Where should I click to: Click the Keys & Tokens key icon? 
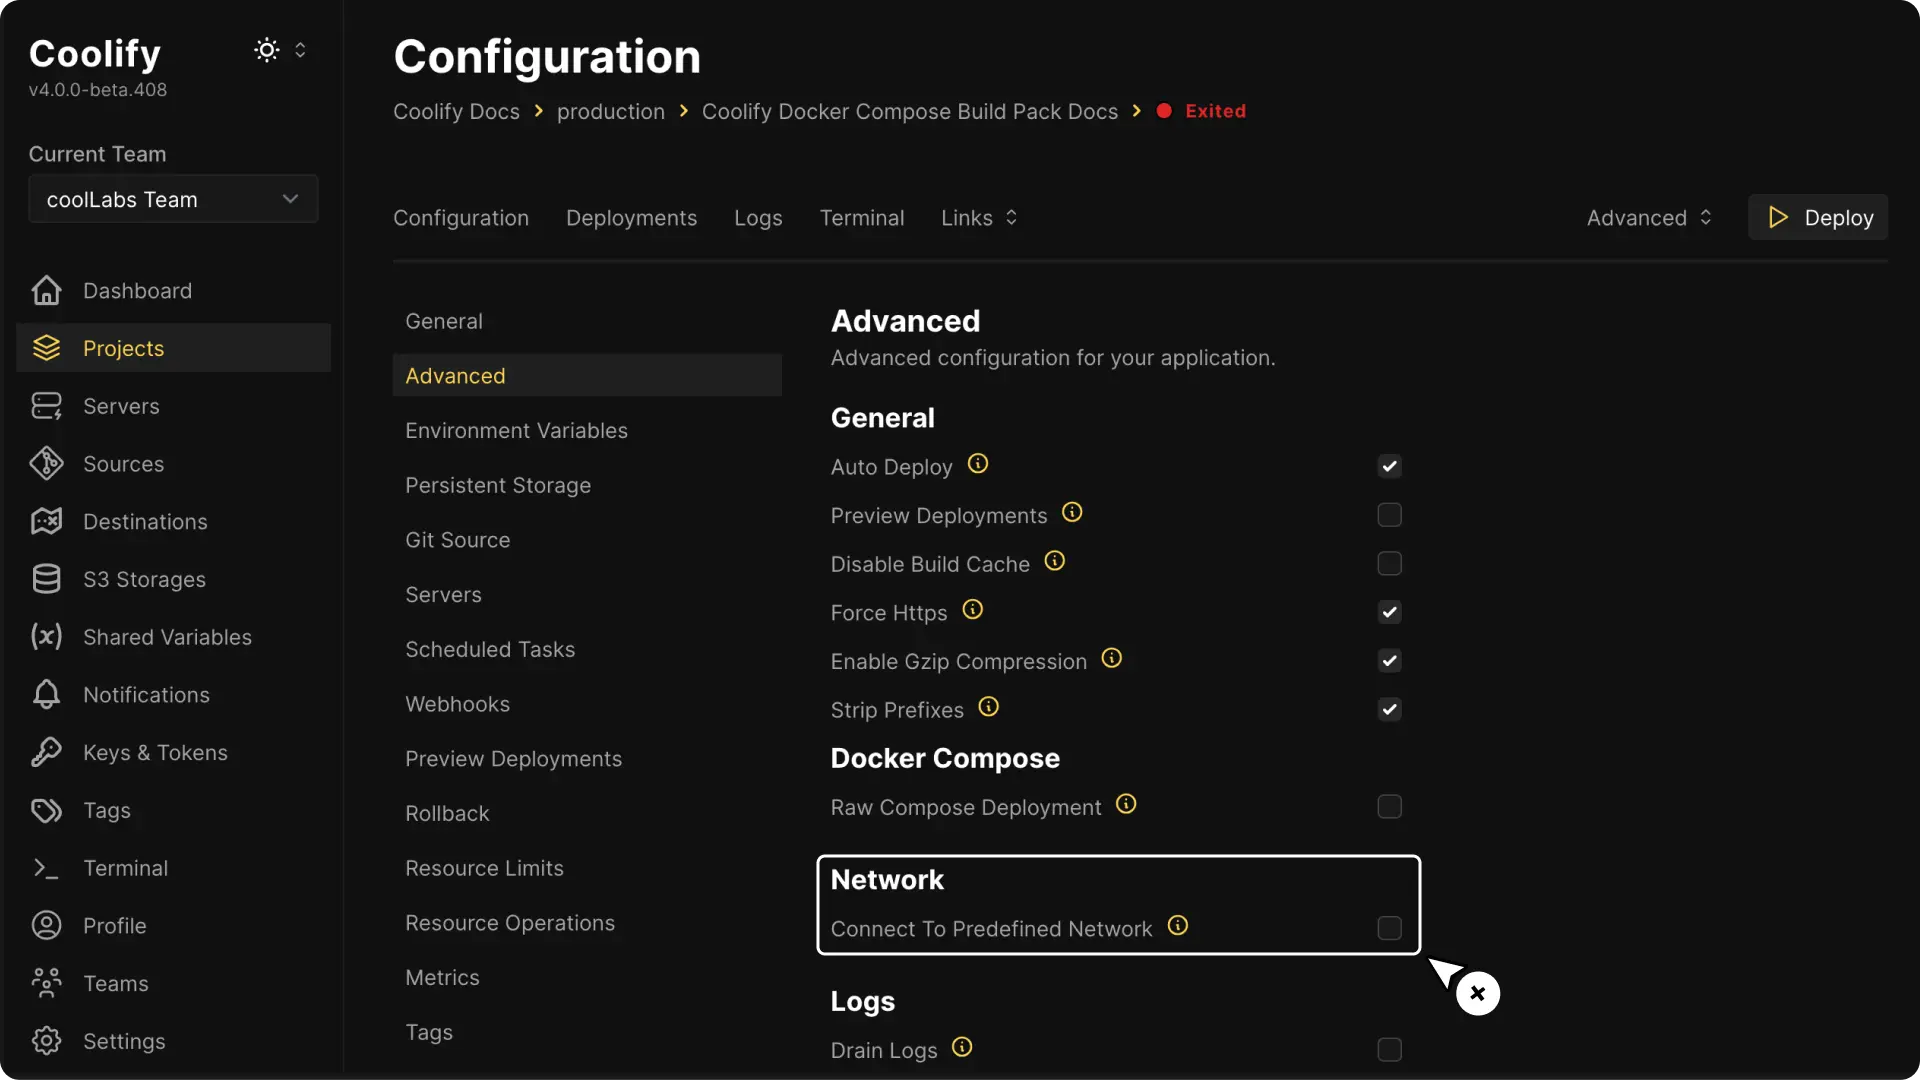coord(46,752)
